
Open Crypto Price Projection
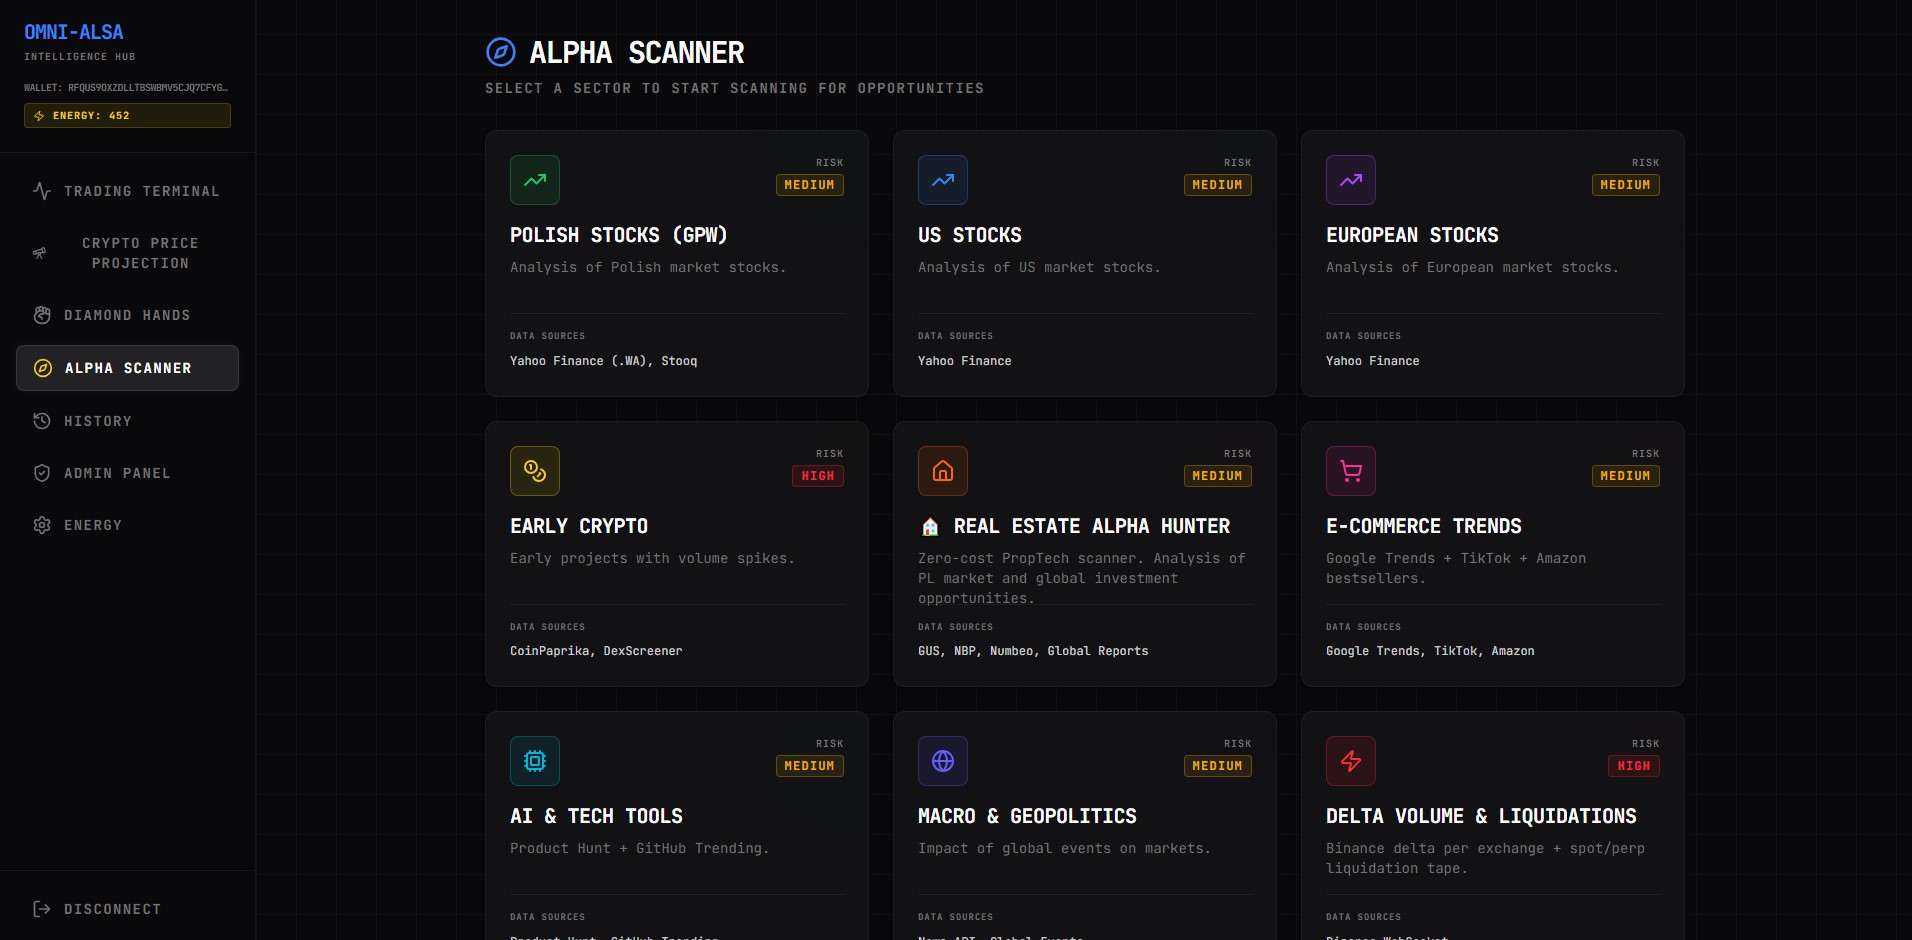(127, 253)
